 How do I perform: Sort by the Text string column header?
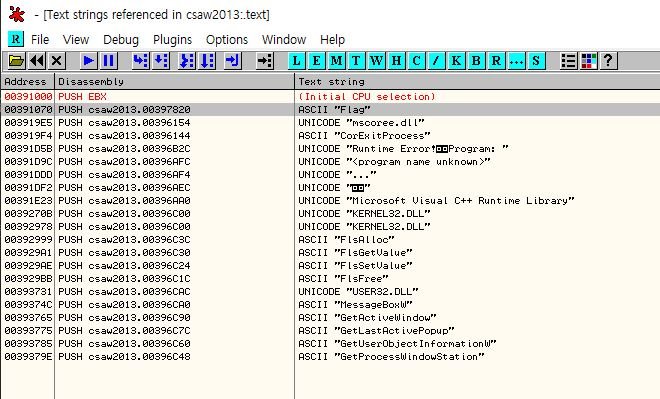(477, 81)
